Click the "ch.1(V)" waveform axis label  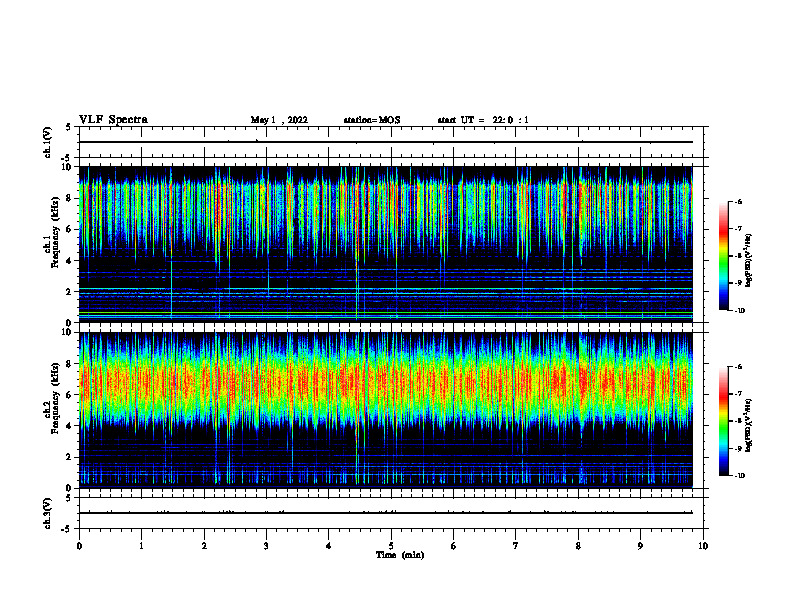(x=48, y=142)
